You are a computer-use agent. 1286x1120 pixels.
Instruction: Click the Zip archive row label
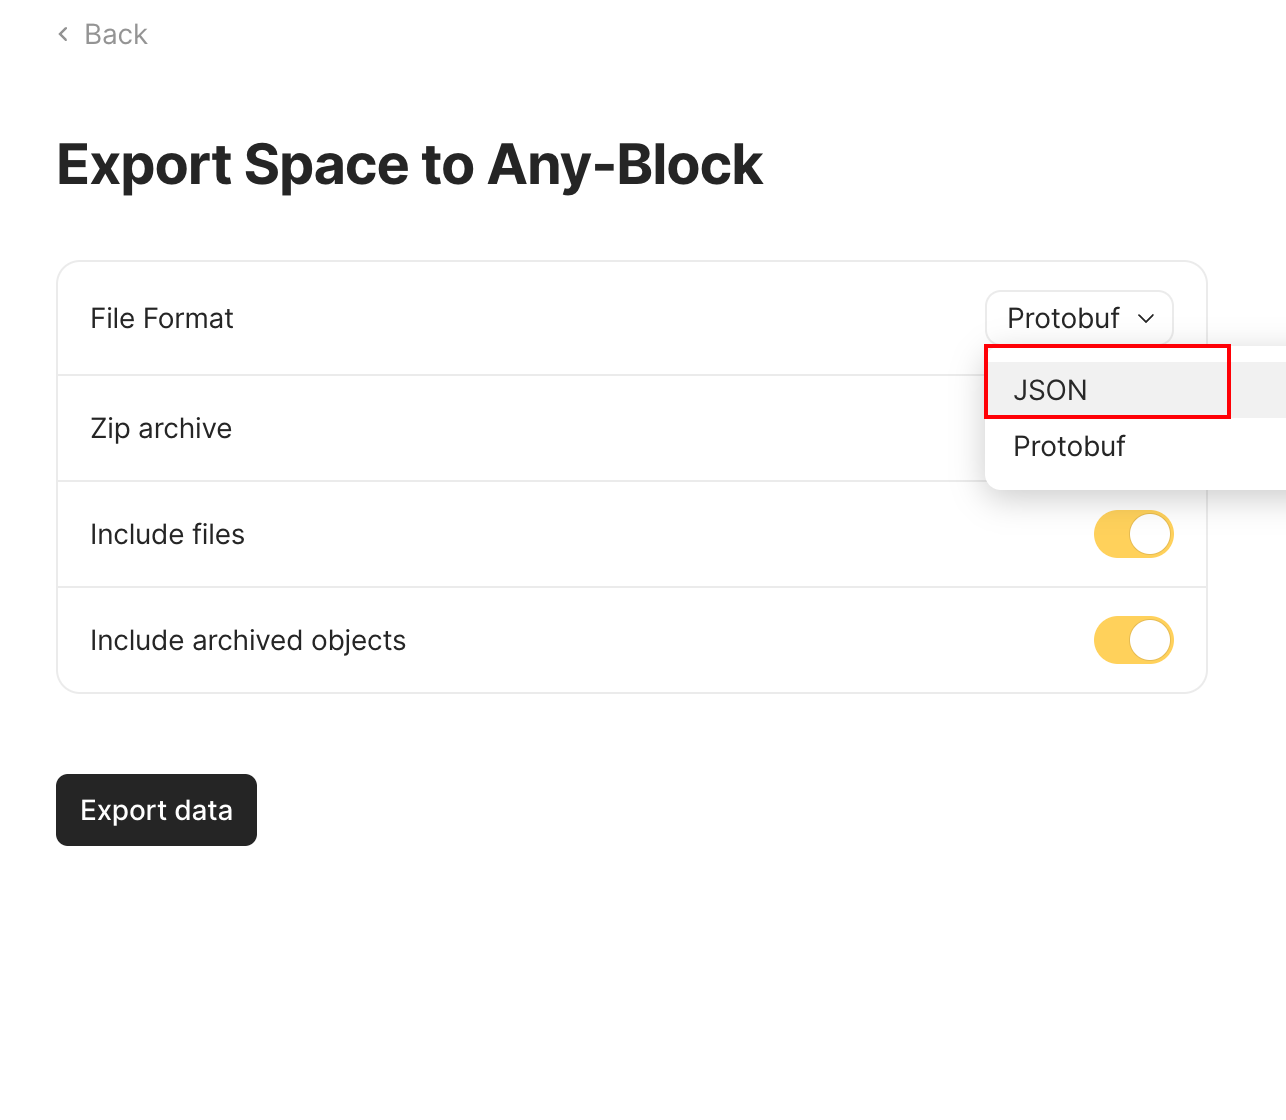point(161,428)
